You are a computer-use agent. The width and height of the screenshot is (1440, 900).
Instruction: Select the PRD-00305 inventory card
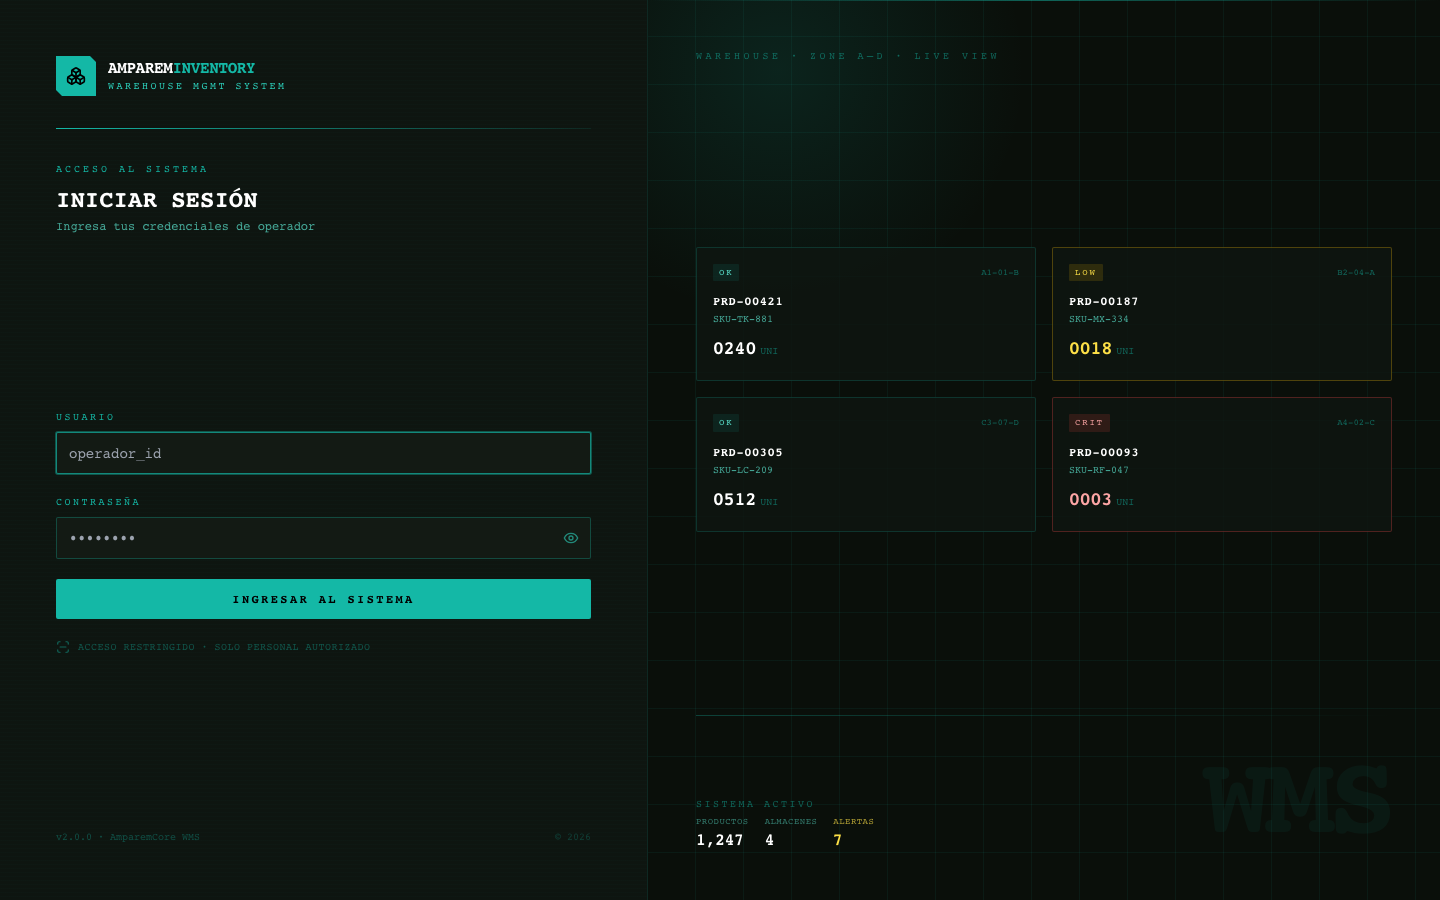pos(866,464)
